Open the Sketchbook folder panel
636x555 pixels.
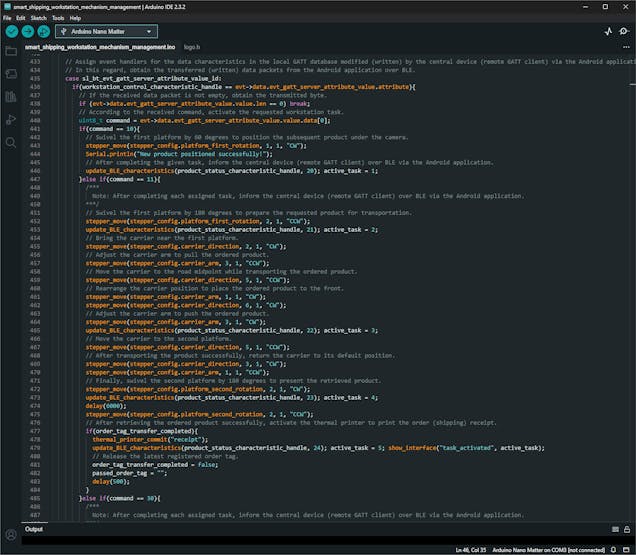11,49
